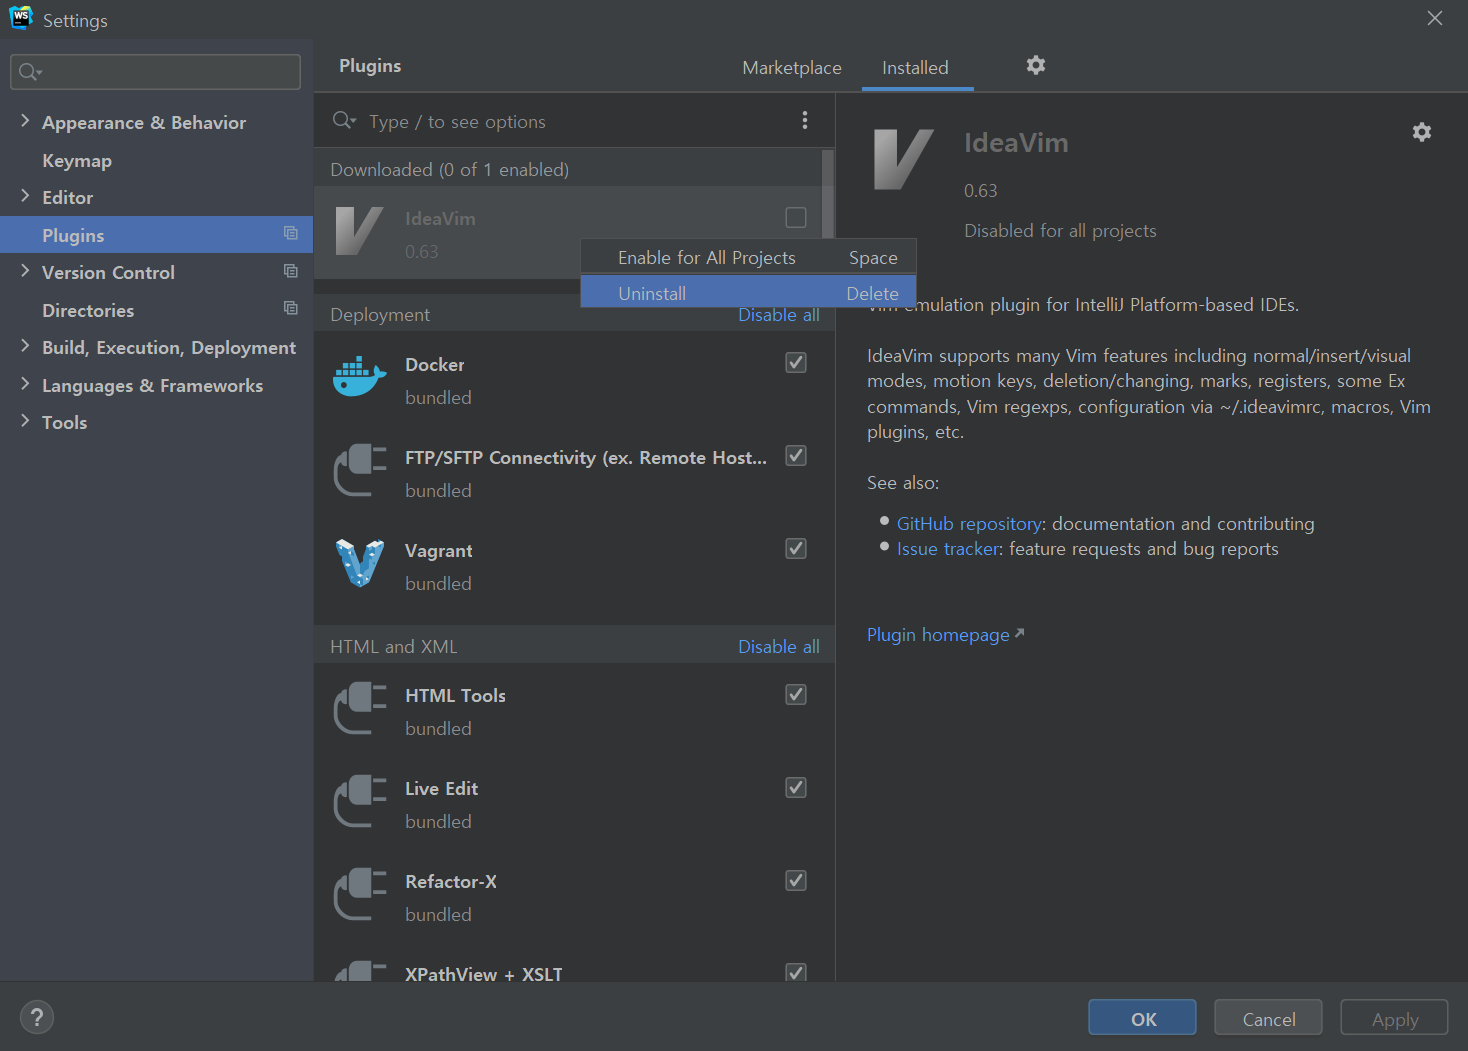Open GitHub repository link
1468x1051 pixels.
click(x=969, y=523)
